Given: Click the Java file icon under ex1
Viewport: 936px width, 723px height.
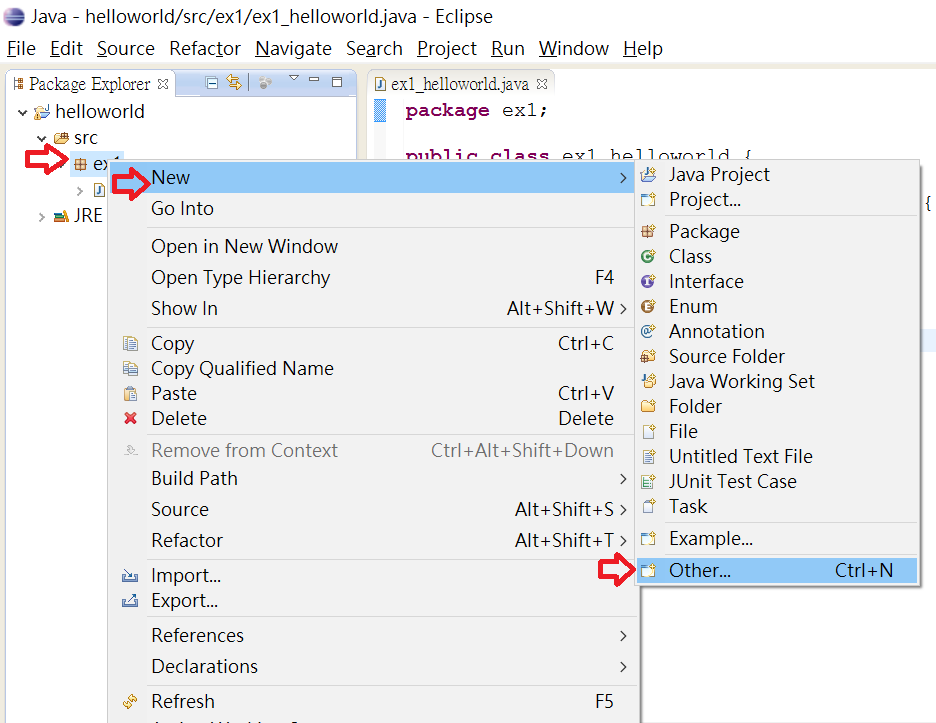Looking at the screenshot, I should pos(99,190).
